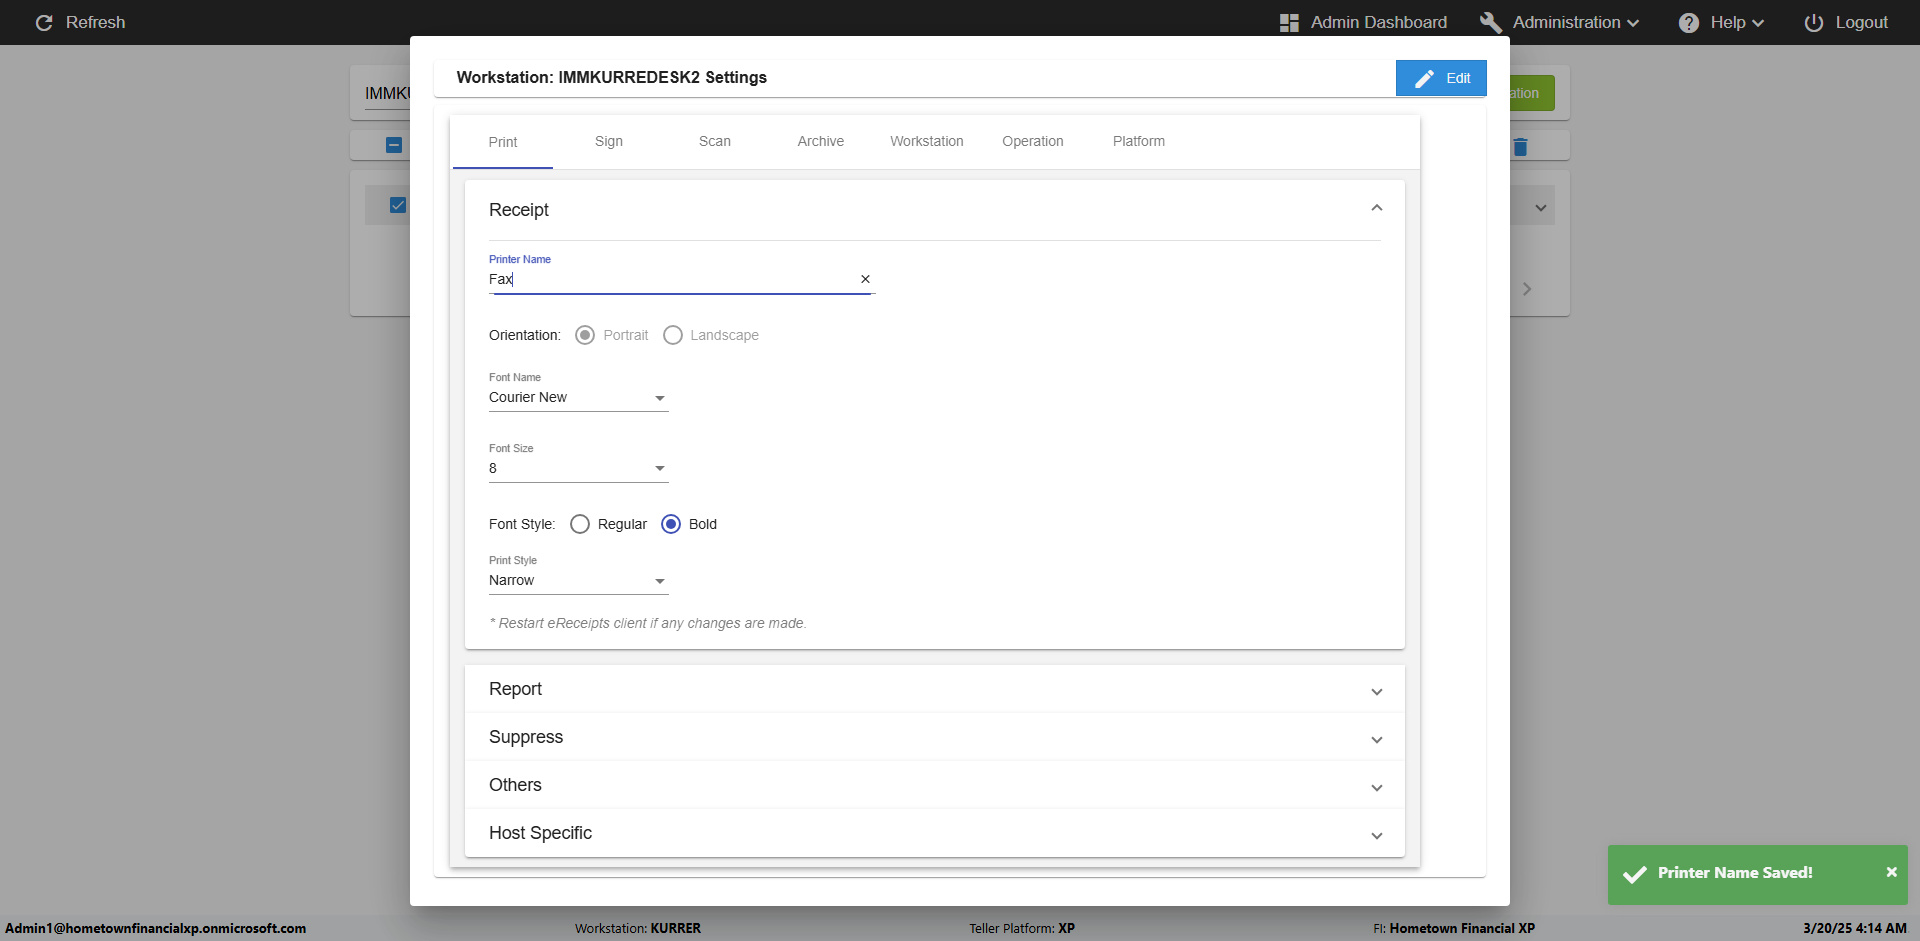Clear the Printer Name field with X
Viewport: 1920px width, 941px height.
pos(865,280)
